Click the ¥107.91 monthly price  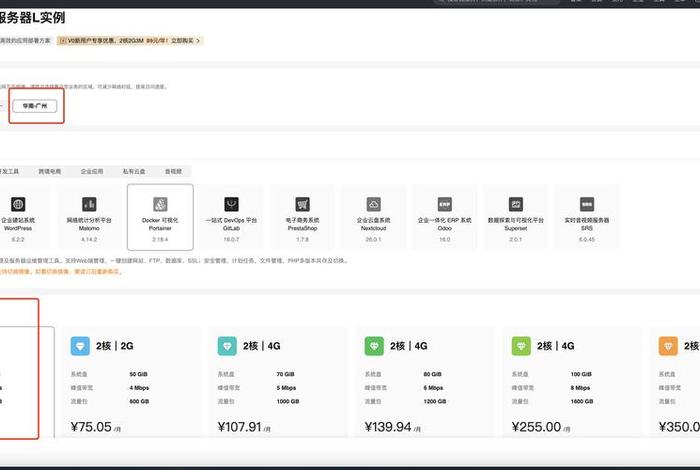[244, 427]
